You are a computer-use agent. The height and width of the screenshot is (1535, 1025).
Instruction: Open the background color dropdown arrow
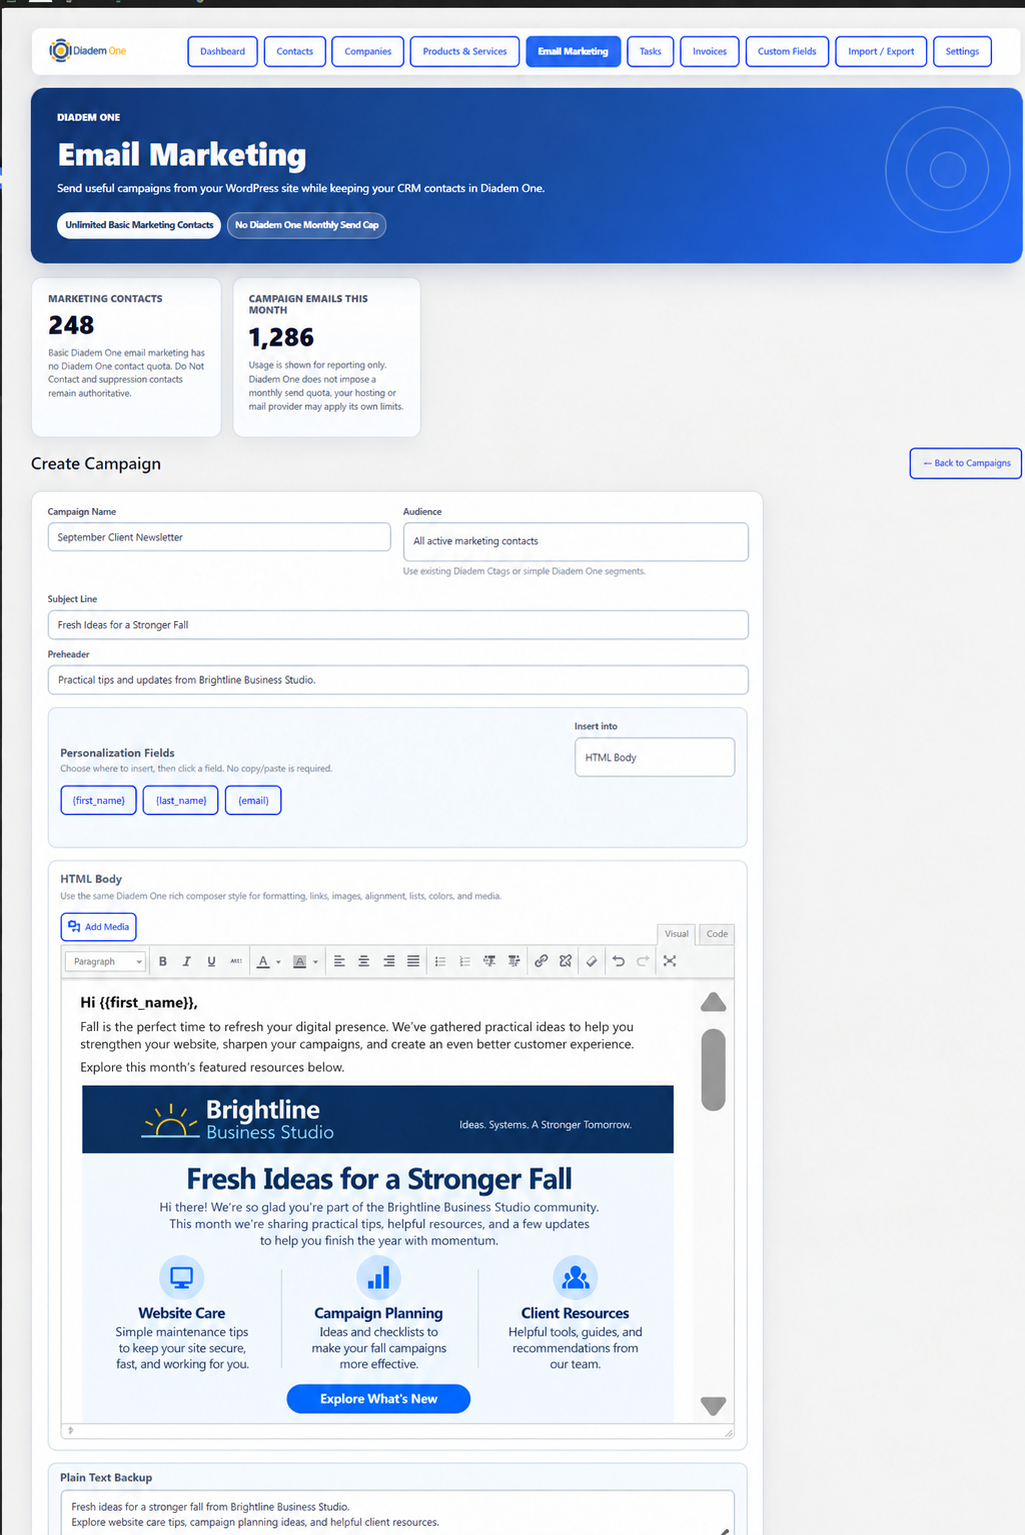click(x=315, y=962)
